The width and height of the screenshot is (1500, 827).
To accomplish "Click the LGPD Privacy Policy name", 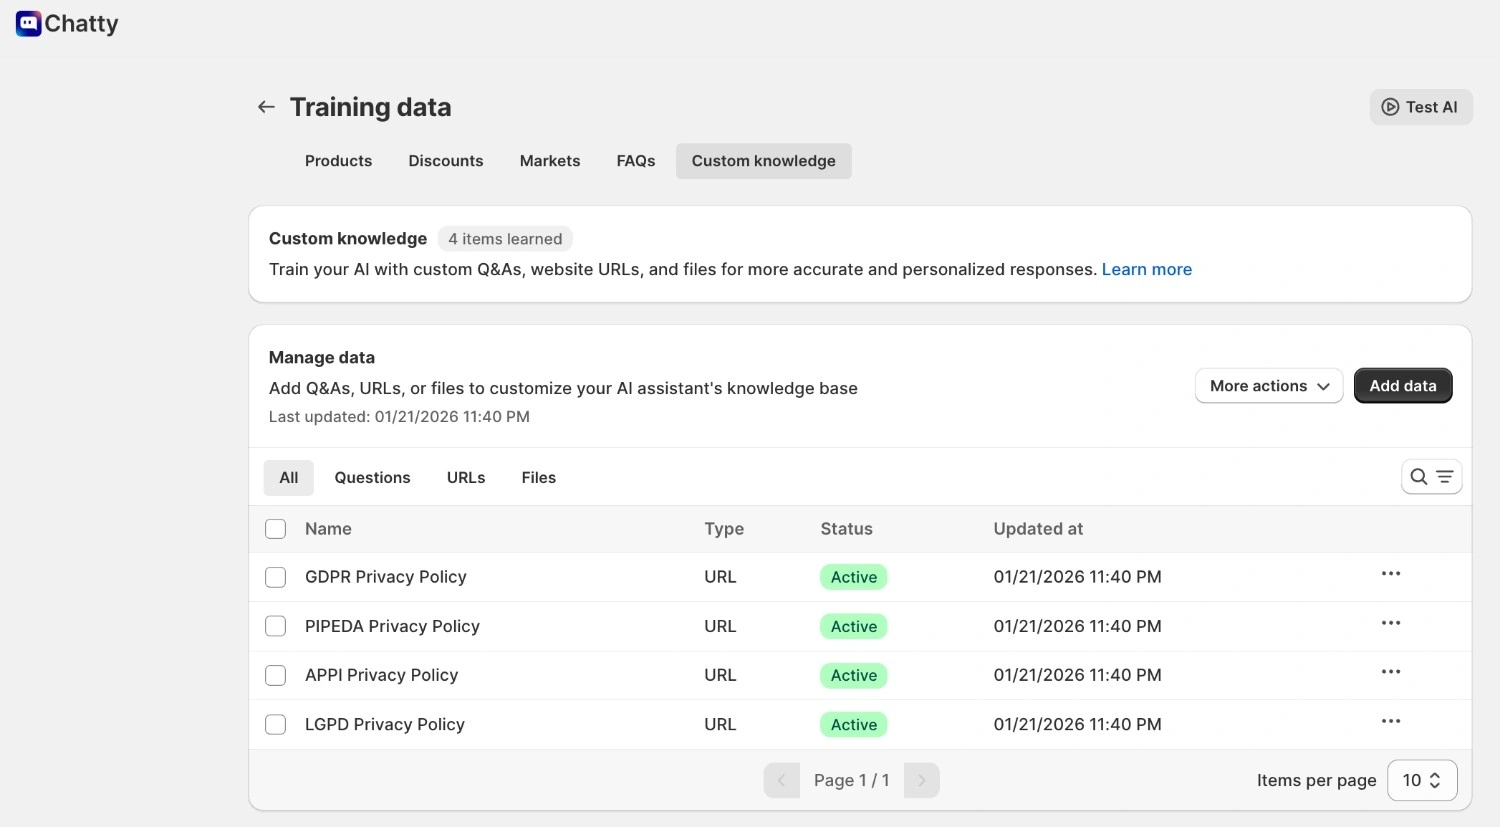I will [385, 724].
